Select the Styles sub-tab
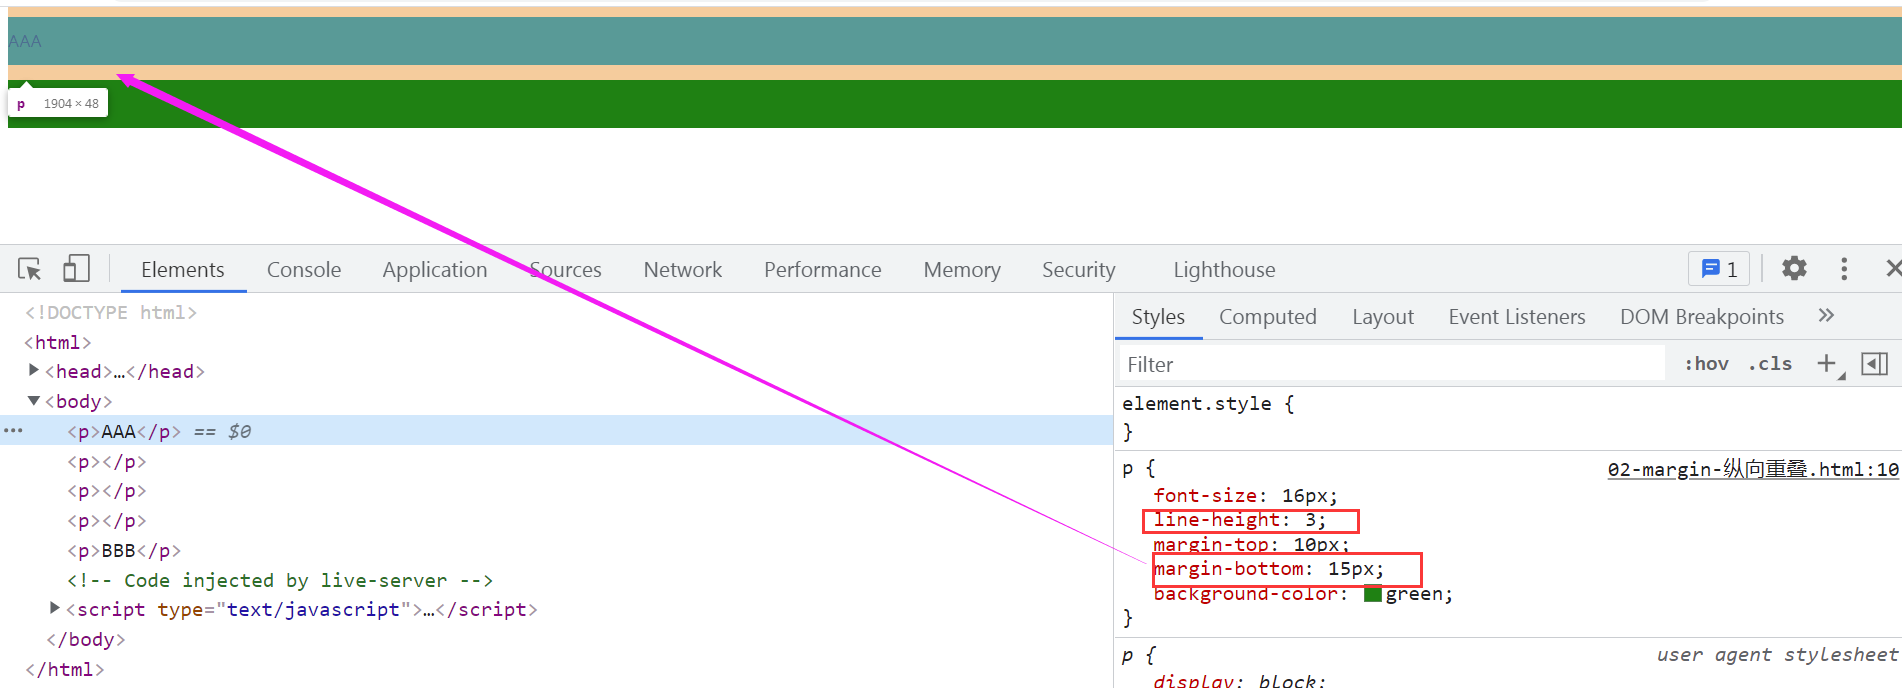The width and height of the screenshot is (1902, 688). 1158,317
